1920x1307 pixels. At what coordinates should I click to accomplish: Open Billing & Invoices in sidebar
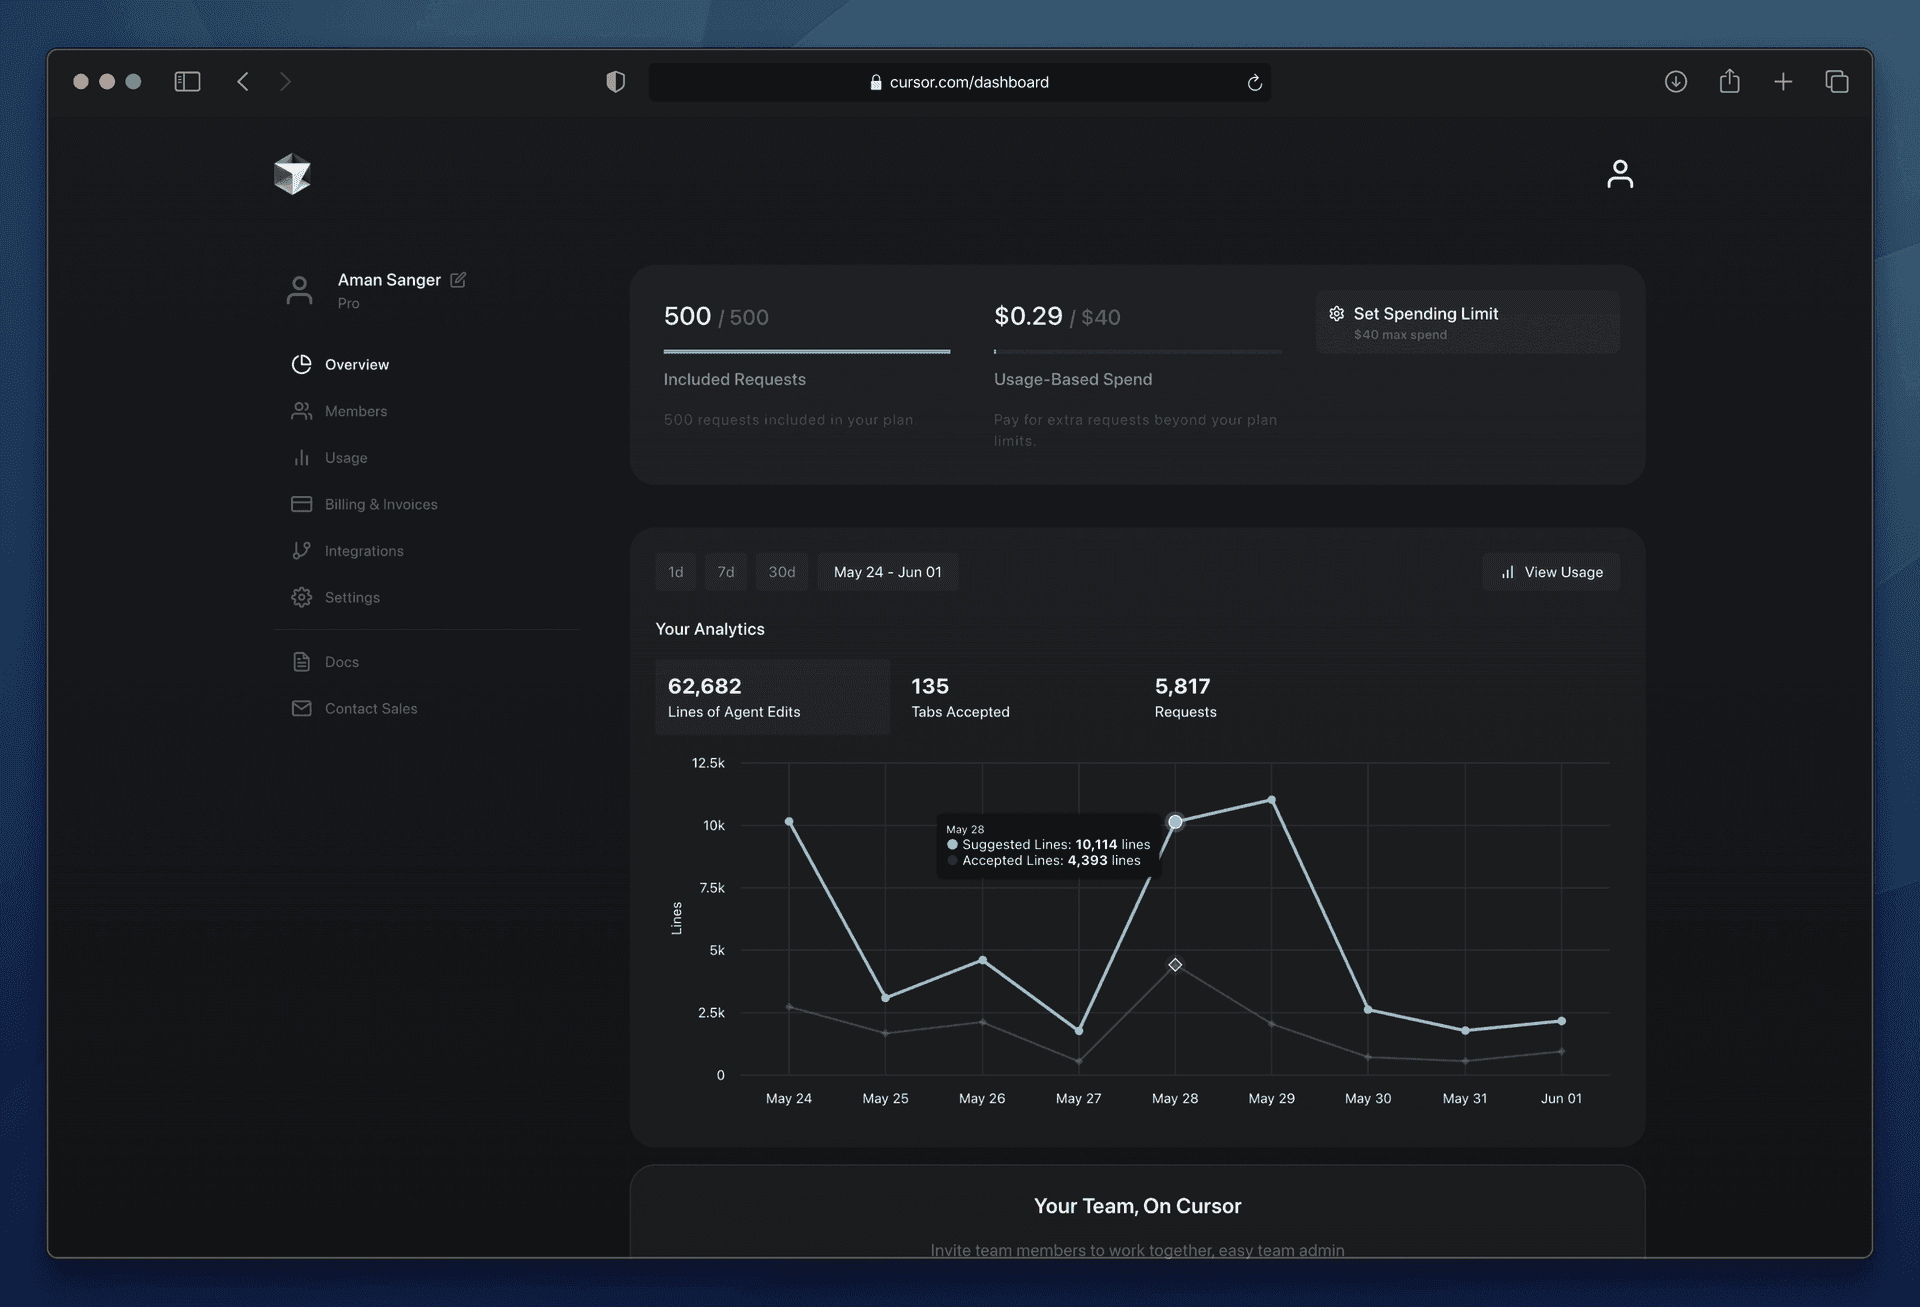pyautogui.click(x=380, y=504)
